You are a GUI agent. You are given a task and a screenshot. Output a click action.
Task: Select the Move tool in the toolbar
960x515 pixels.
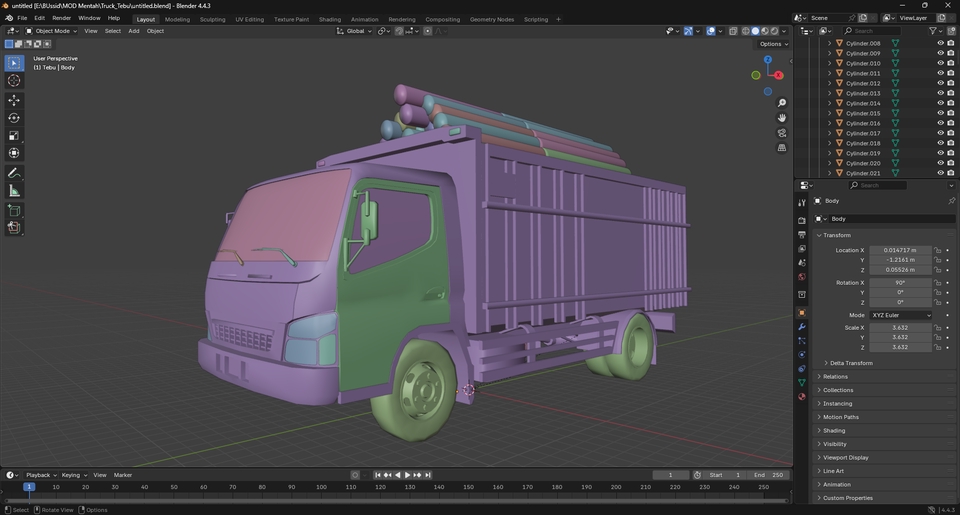(14, 100)
